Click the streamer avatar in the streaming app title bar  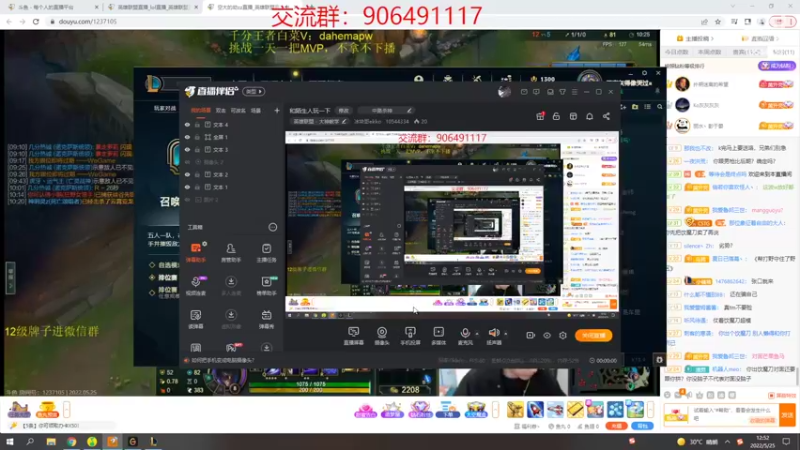pos(504,91)
